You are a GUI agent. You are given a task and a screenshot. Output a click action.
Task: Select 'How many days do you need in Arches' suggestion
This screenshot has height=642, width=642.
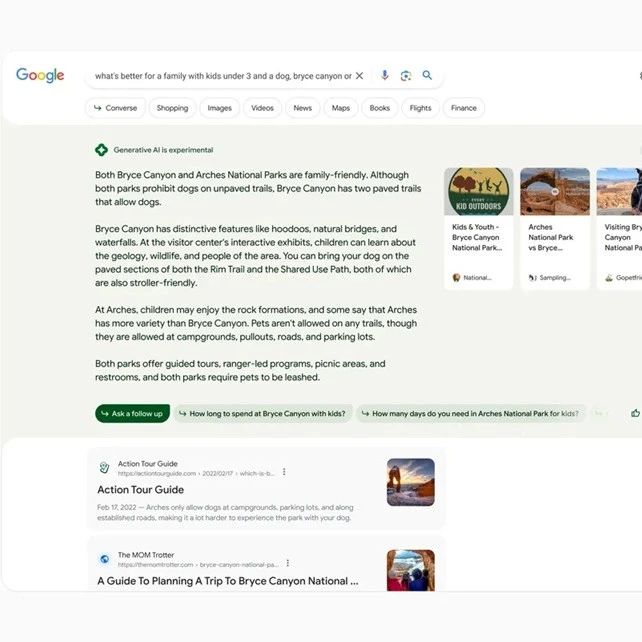tap(470, 414)
